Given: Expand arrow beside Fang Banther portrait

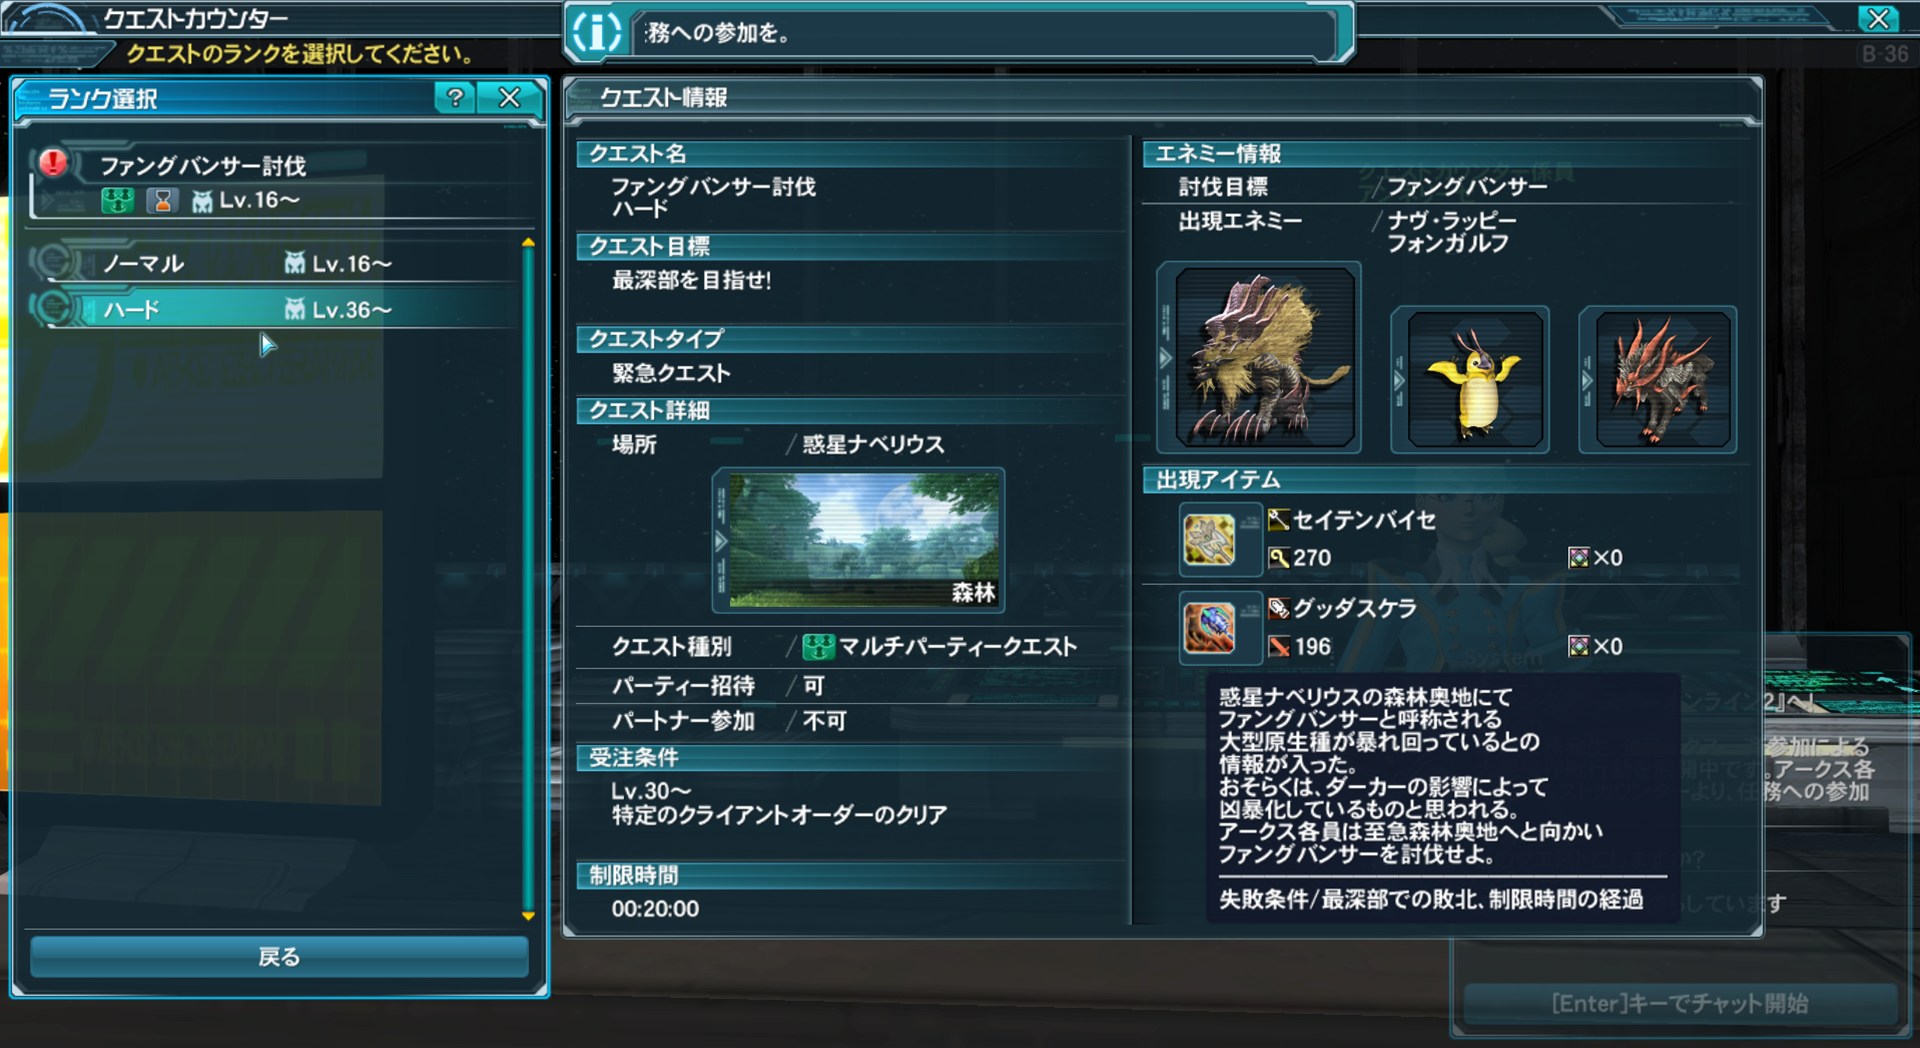Looking at the screenshot, I should [1165, 358].
